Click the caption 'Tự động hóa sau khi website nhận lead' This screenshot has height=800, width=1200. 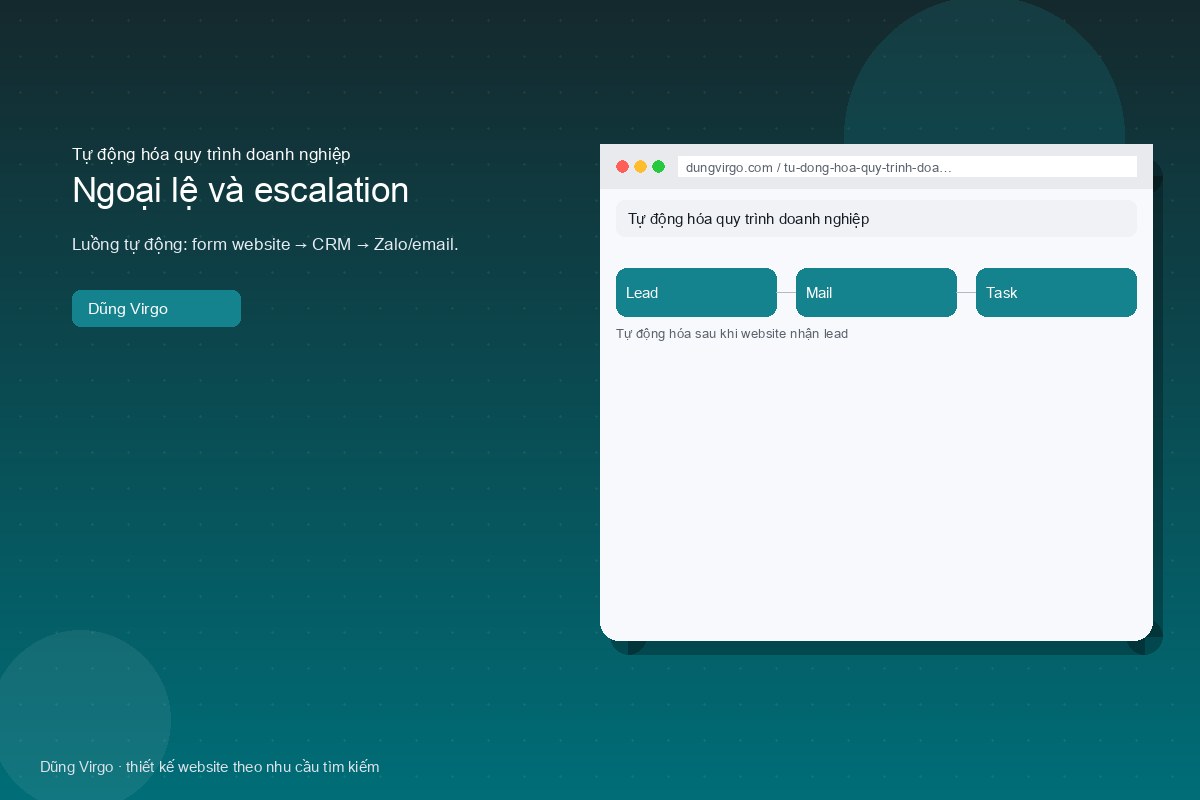tap(732, 333)
